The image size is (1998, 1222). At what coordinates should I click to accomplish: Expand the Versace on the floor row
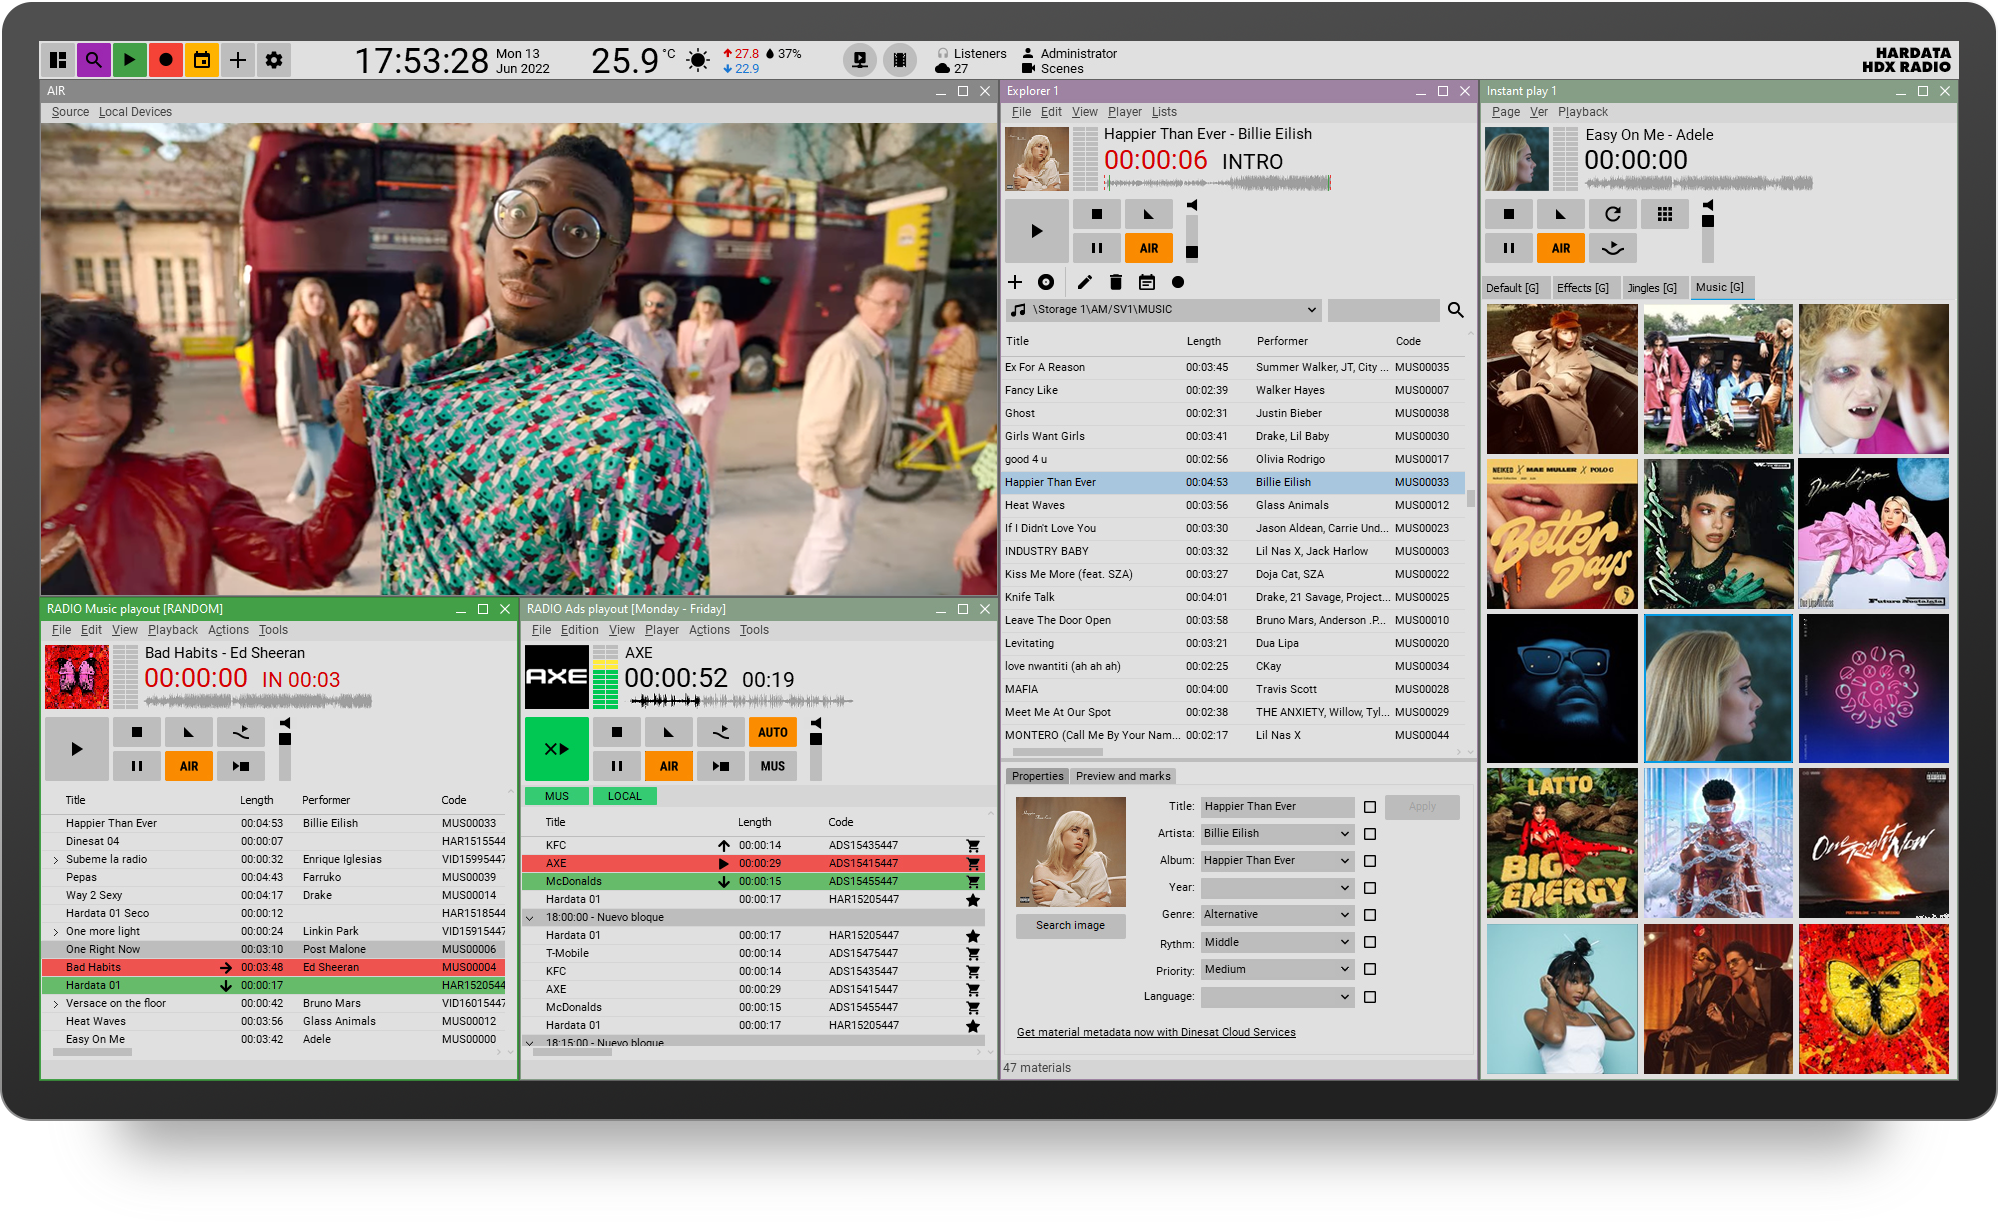55,1004
